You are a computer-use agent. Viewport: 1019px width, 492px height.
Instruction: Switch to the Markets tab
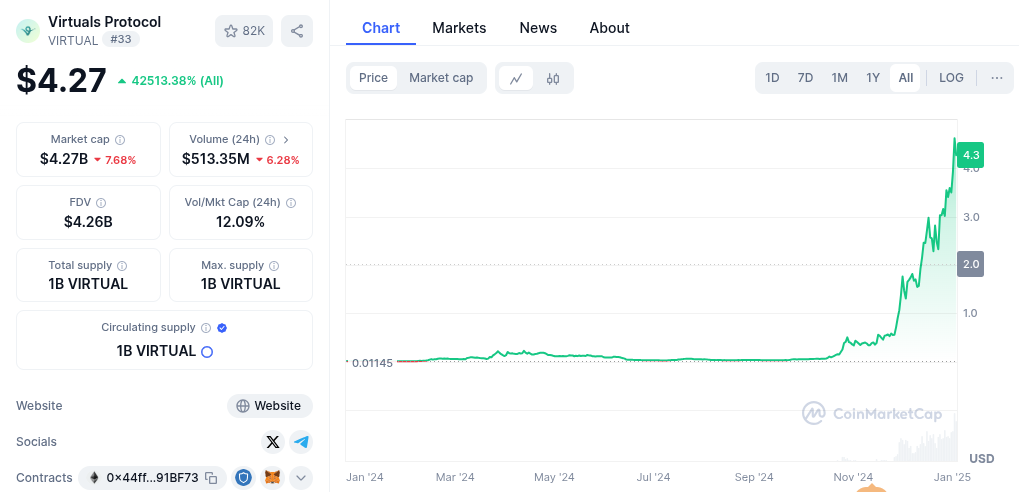click(459, 28)
